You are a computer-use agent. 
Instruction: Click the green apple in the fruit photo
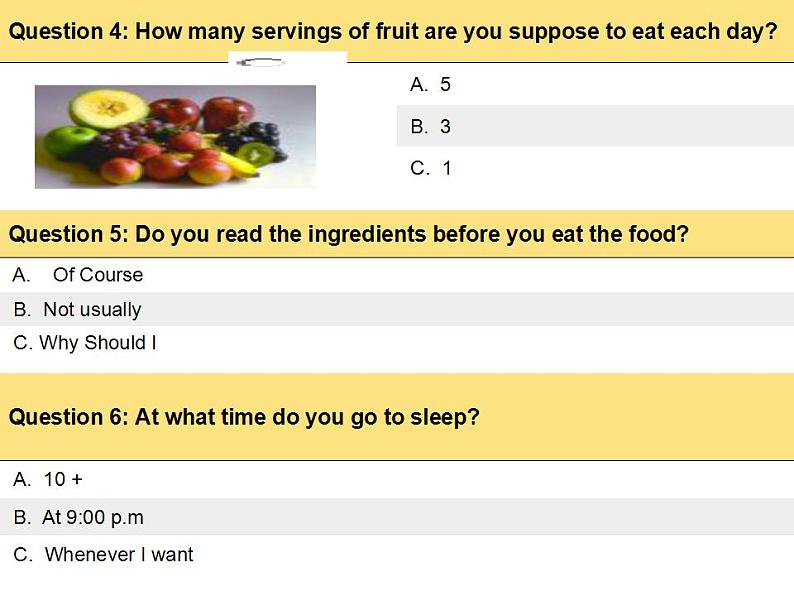pyautogui.click(x=68, y=140)
